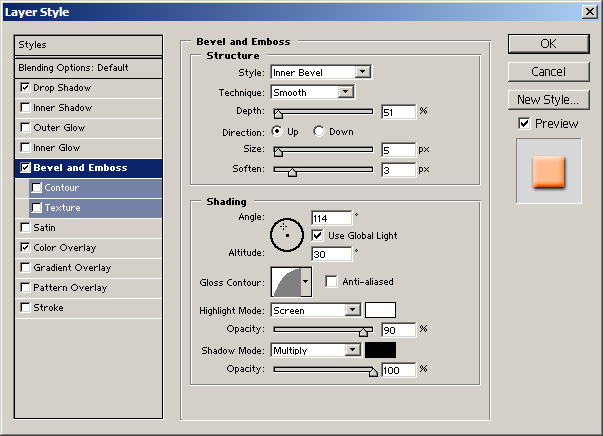603x436 pixels.
Task: Uncheck Use Global Light
Action: [317, 235]
